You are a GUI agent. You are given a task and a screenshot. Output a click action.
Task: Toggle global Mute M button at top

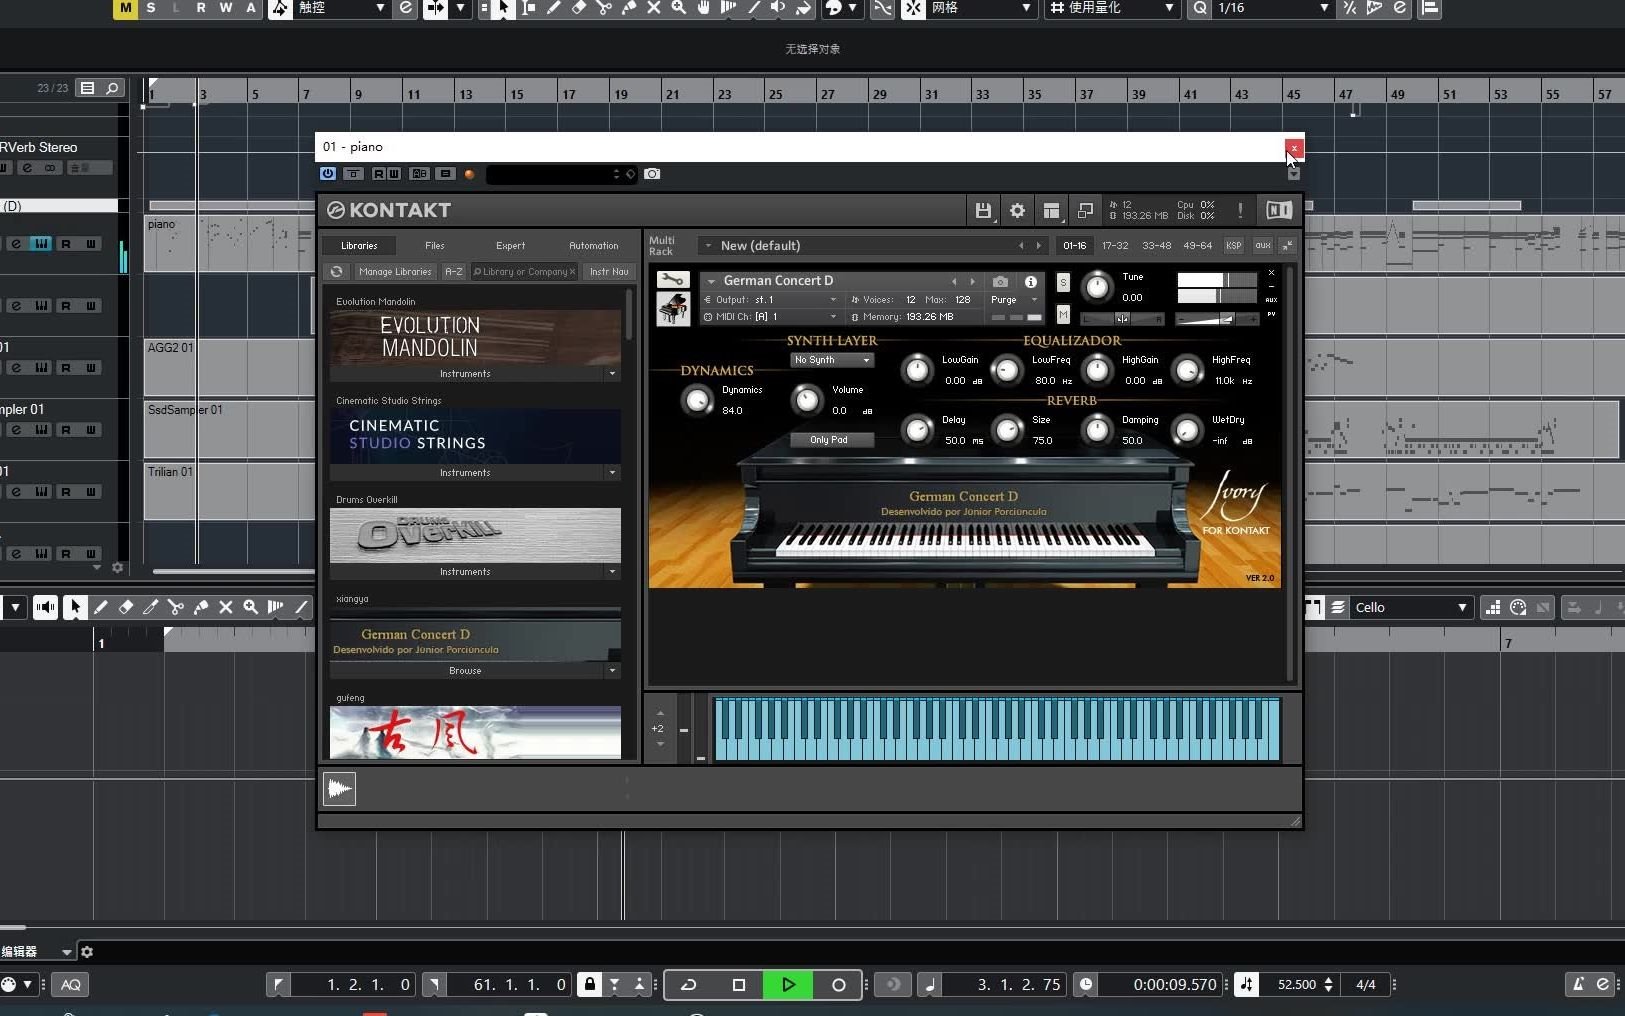(125, 8)
